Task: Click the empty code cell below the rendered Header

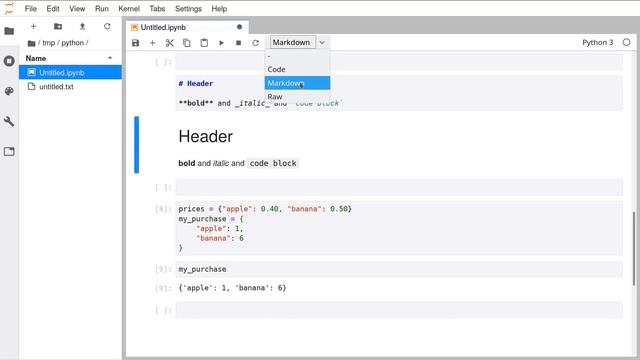Action: tap(399, 187)
